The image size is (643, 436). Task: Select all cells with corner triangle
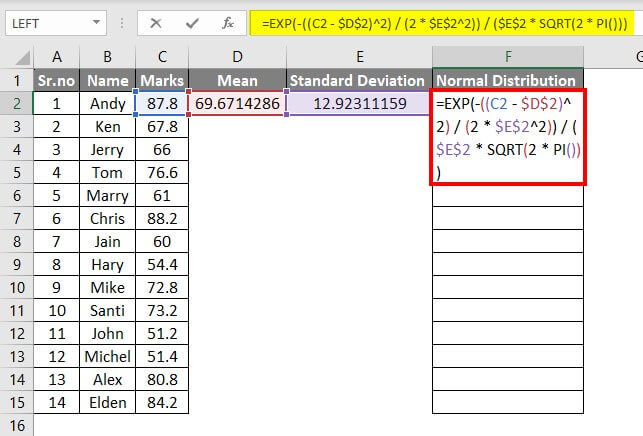[22, 57]
